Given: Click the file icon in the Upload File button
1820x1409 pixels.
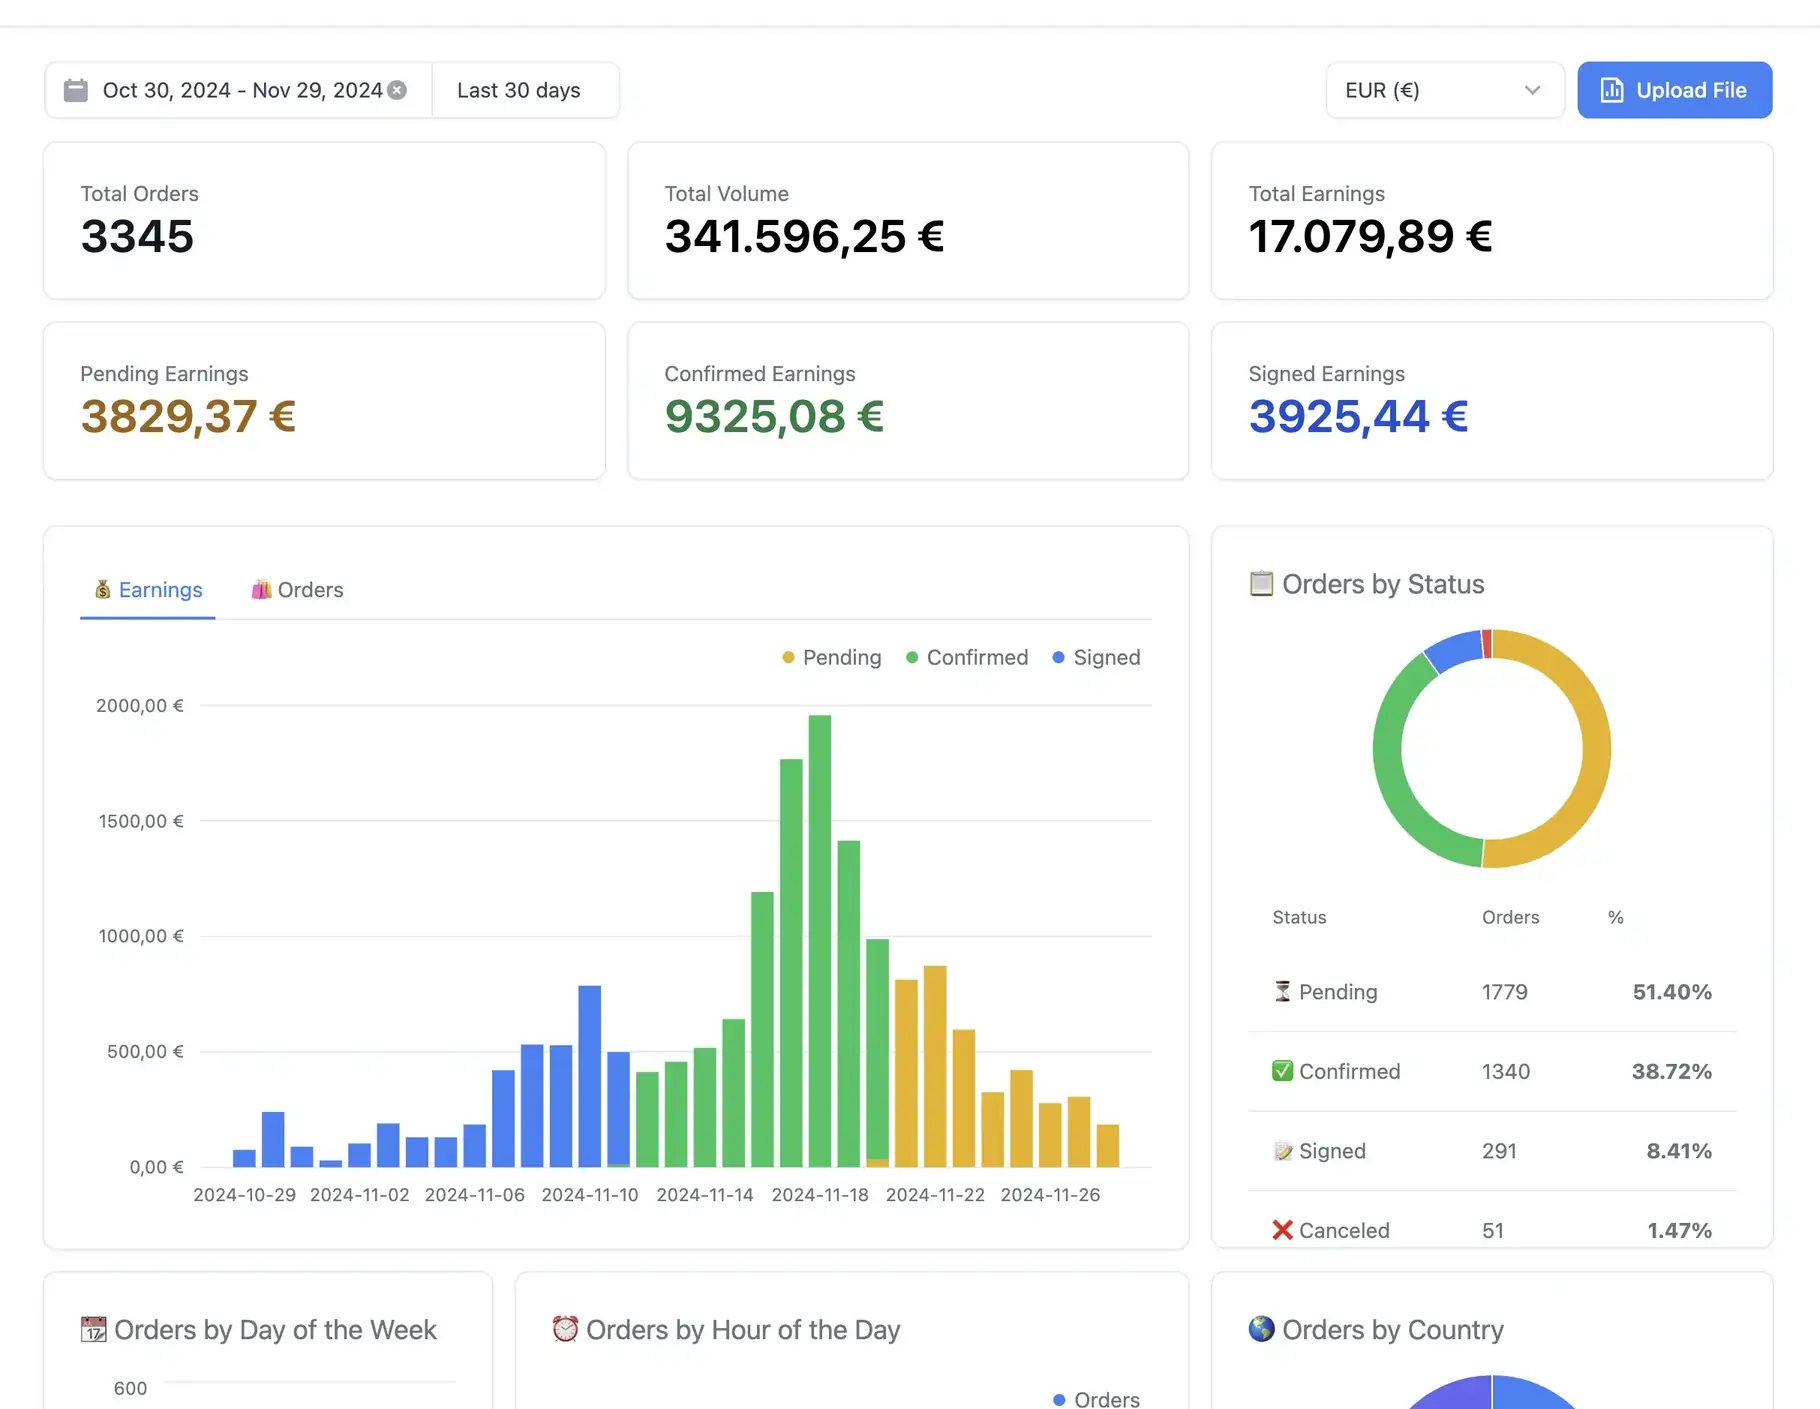Looking at the screenshot, I should point(1612,90).
